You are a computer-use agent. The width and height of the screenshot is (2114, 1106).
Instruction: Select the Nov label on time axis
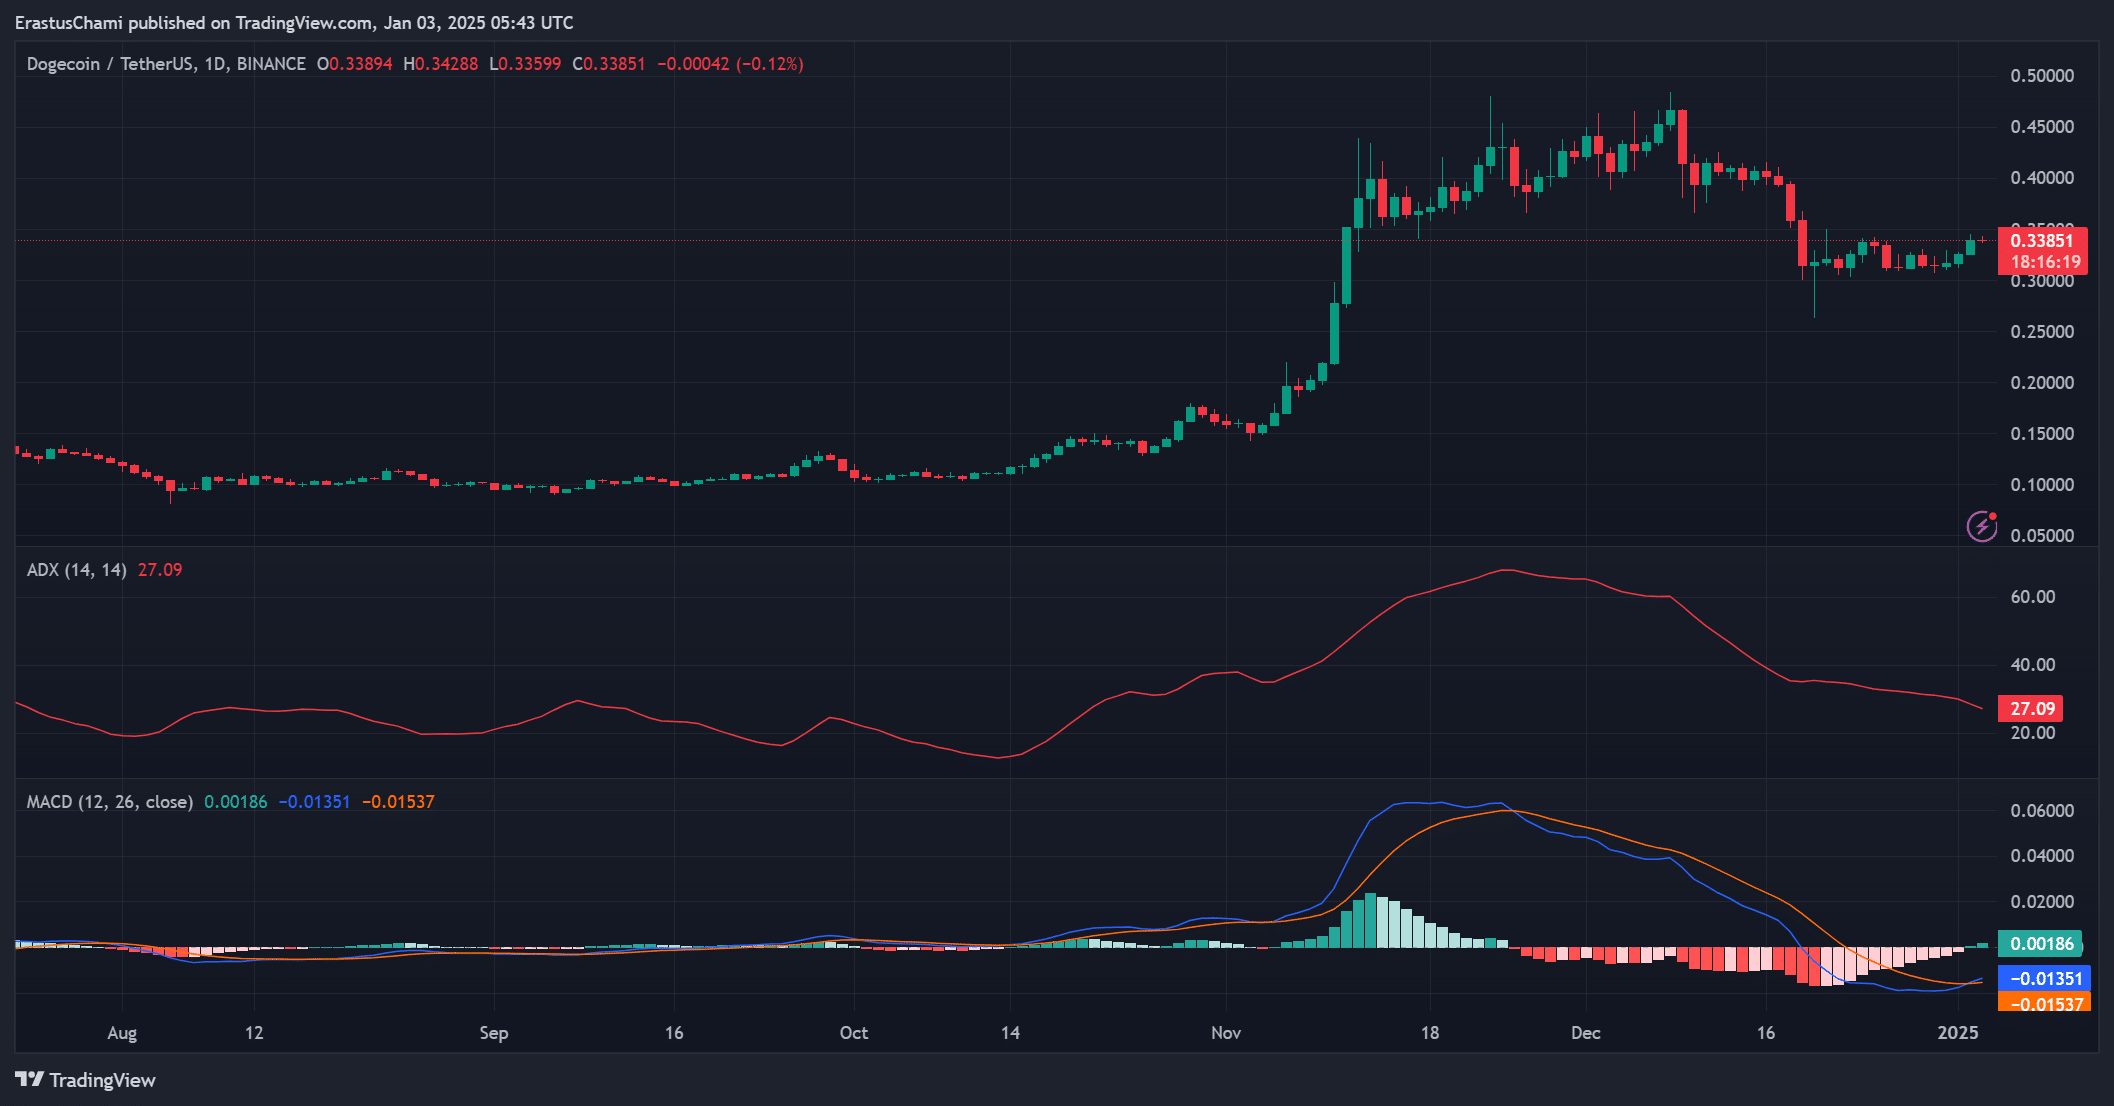point(1225,1033)
